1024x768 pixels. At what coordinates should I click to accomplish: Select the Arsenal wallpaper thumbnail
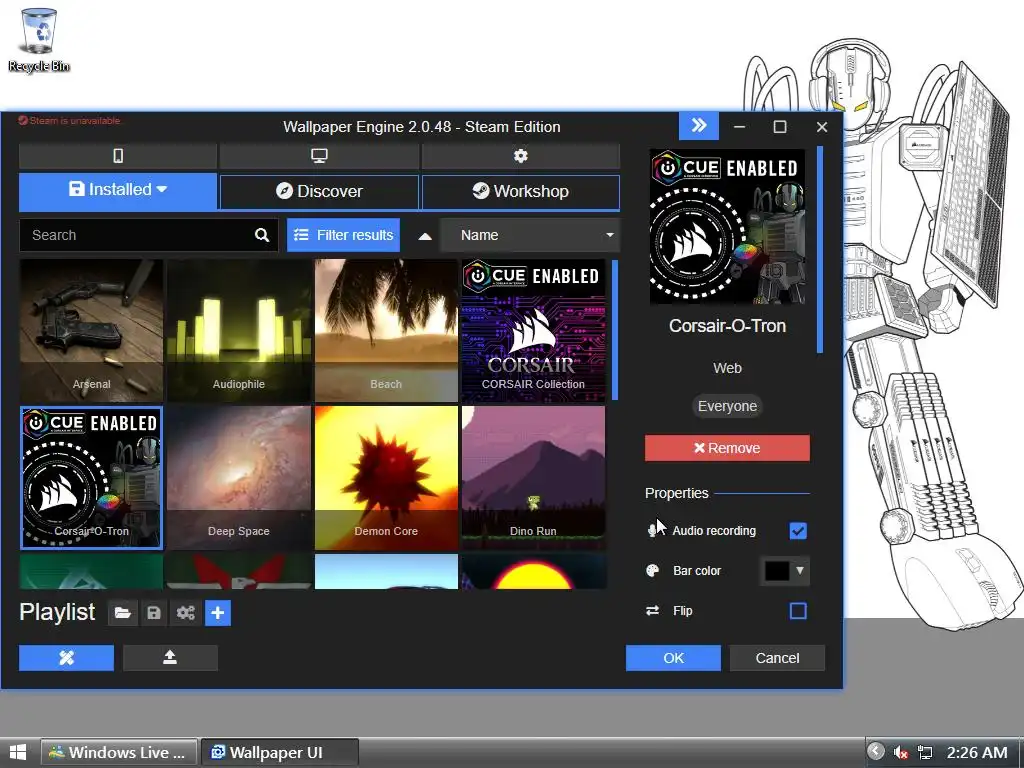point(91,330)
